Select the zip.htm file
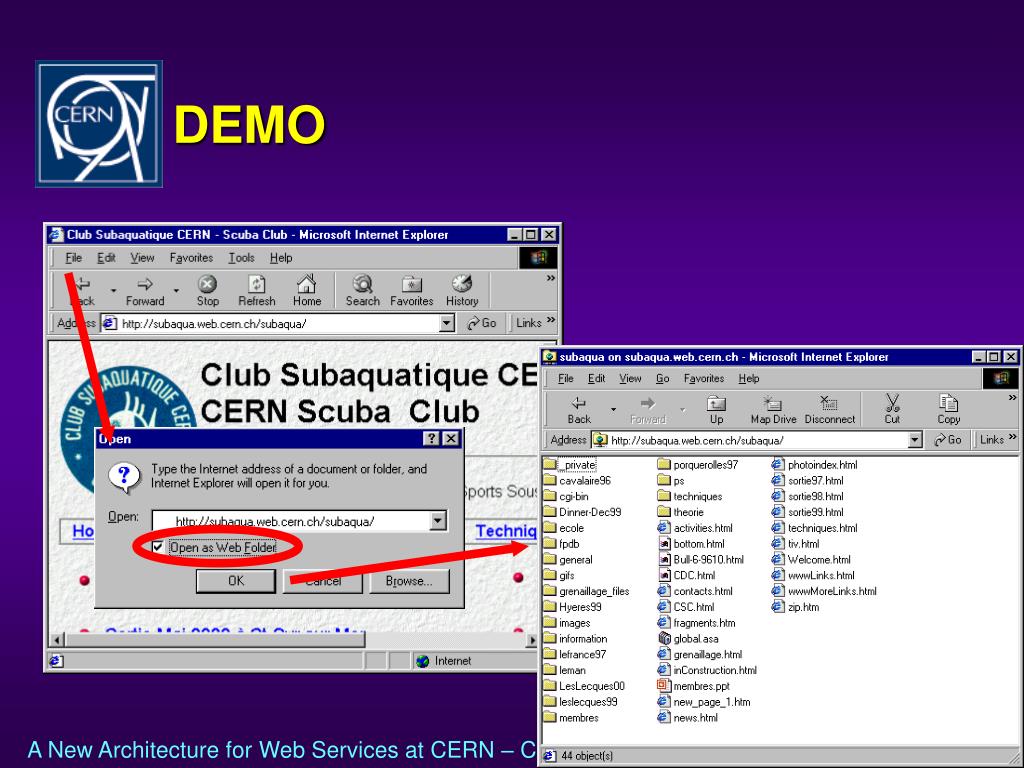This screenshot has height=768, width=1024. point(795,607)
